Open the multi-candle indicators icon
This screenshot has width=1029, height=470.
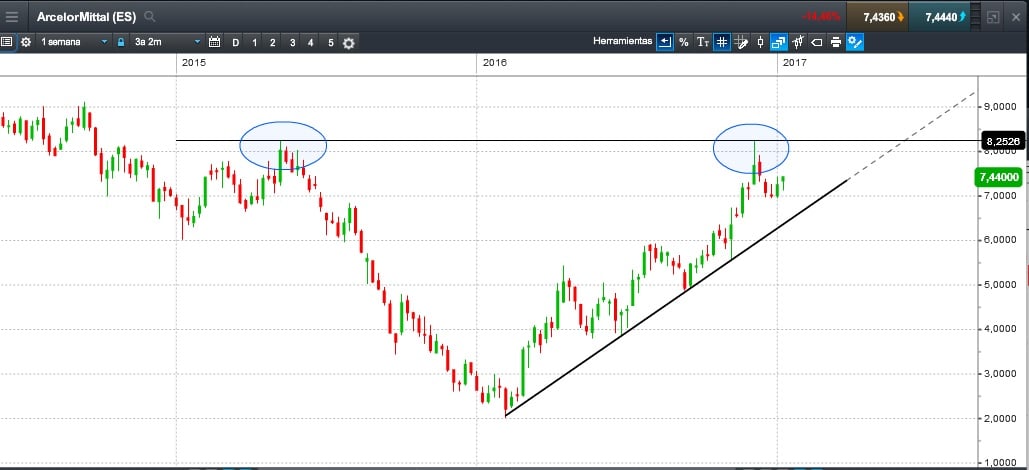click(x=798, y=42)
